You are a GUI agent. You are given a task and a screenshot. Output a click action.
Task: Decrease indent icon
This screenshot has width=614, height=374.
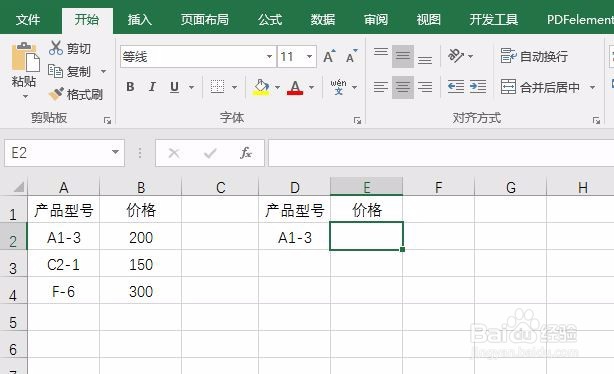(x=456, y=87)
